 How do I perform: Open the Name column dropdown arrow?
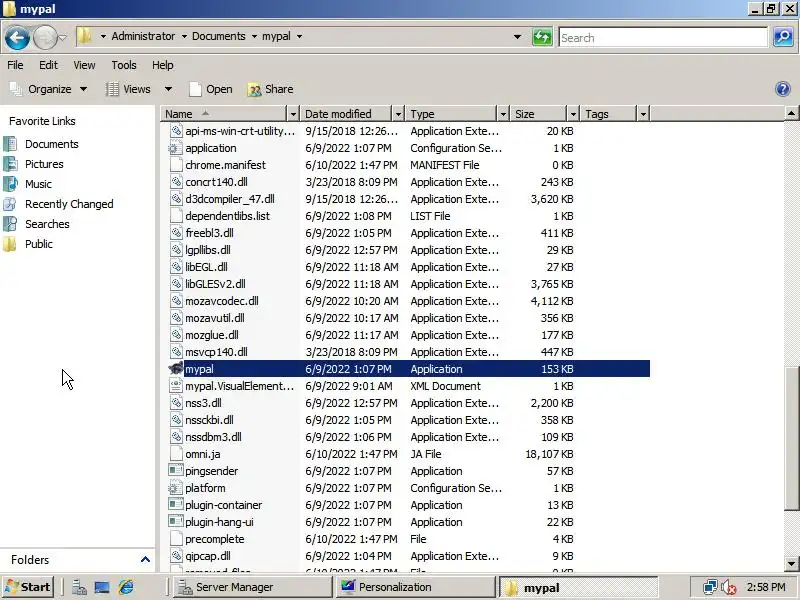pos(293,114)
